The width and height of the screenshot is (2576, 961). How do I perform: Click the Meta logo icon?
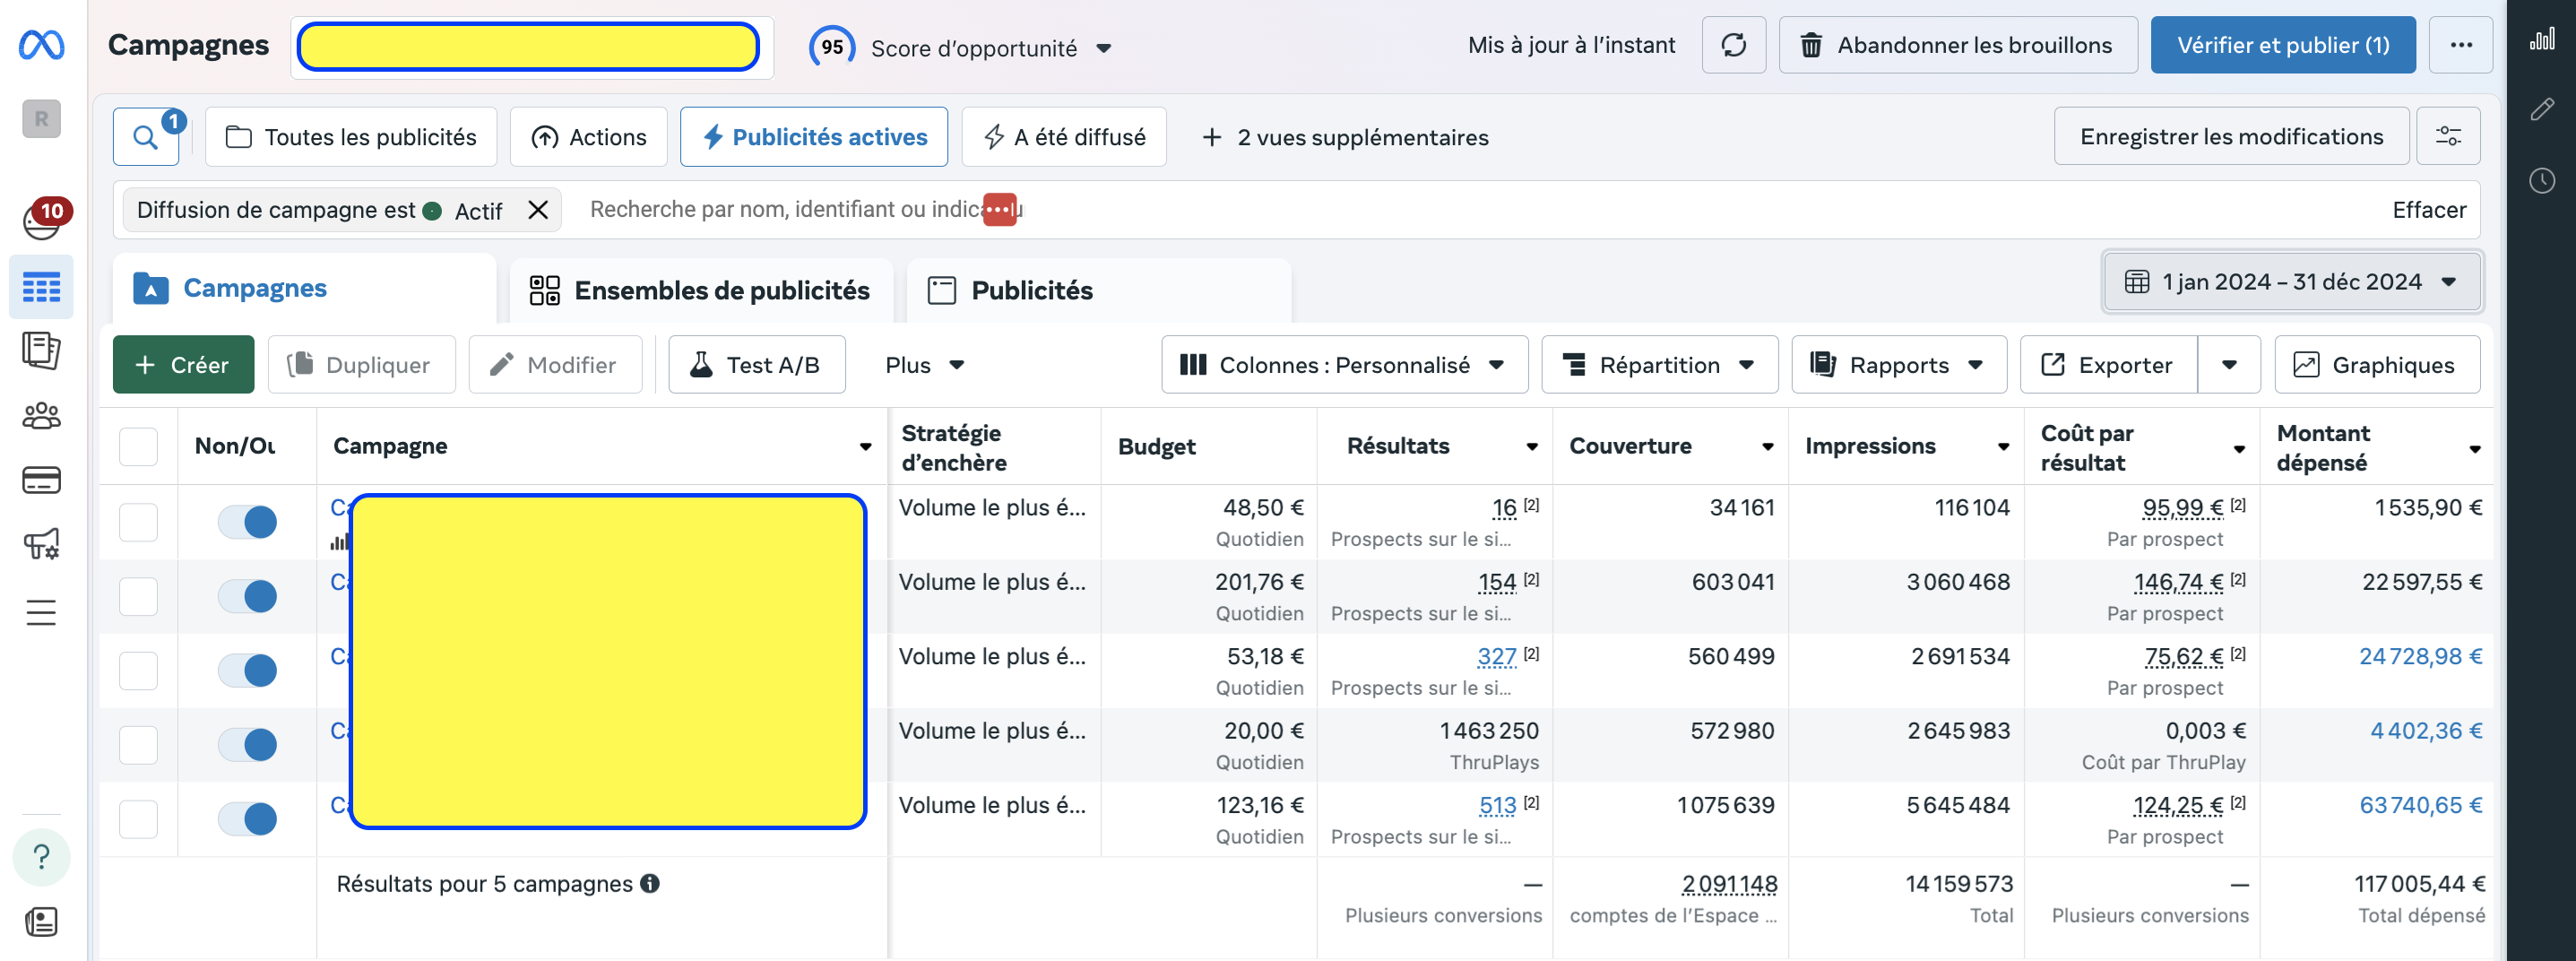[42, 45]
